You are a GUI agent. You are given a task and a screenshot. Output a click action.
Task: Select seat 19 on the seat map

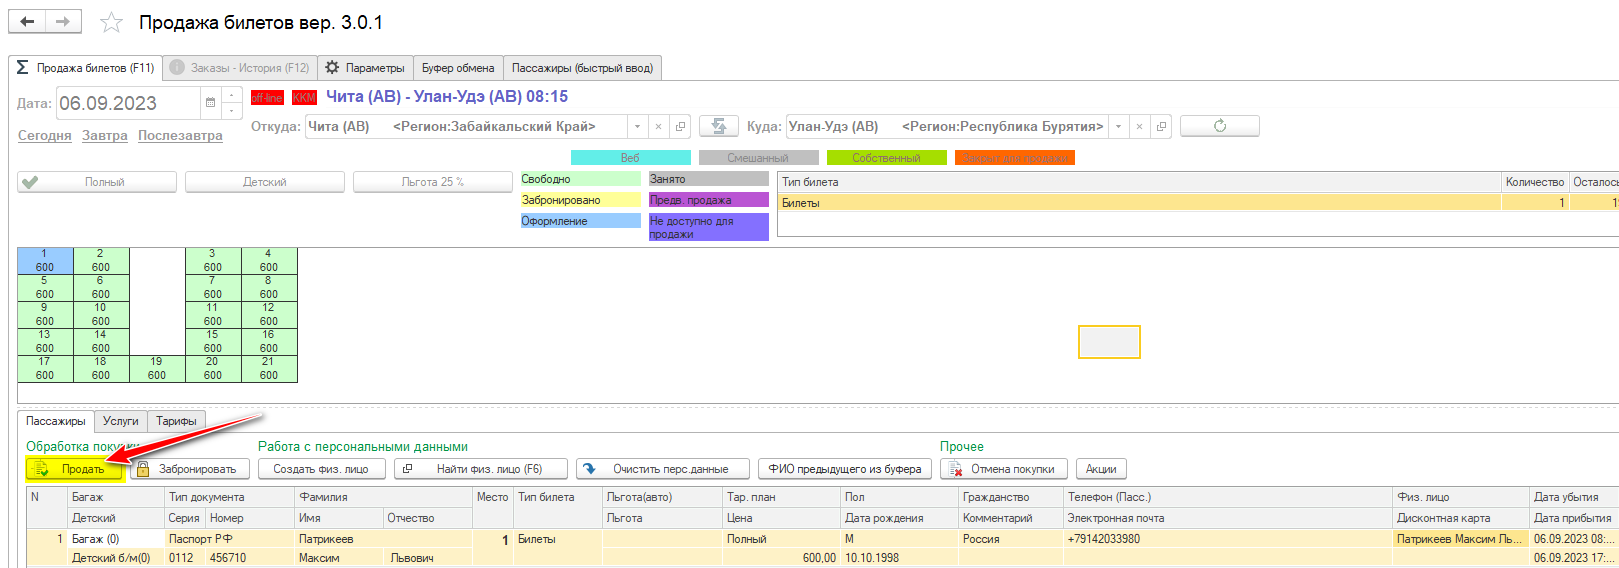click(x=157, y=369)
